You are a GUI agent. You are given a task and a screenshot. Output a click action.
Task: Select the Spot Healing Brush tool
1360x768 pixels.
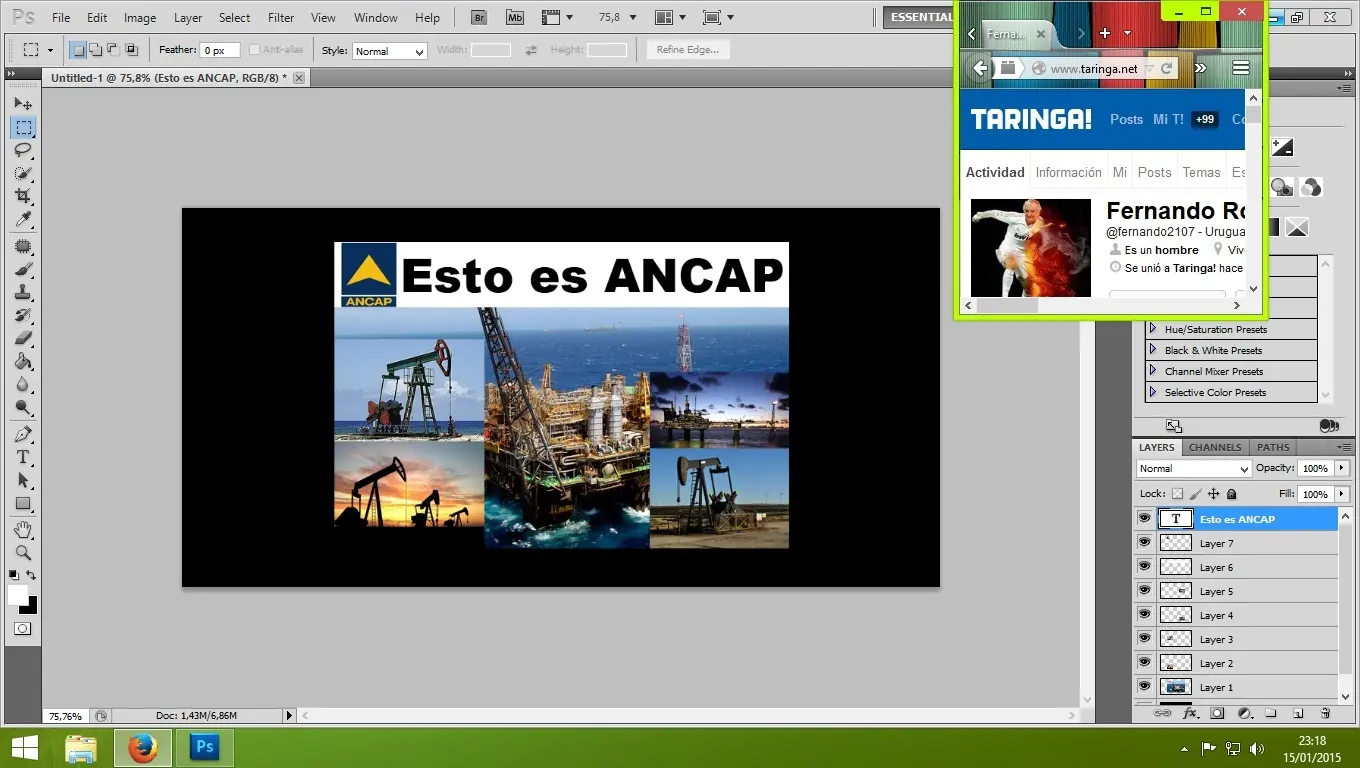[23, 246]
